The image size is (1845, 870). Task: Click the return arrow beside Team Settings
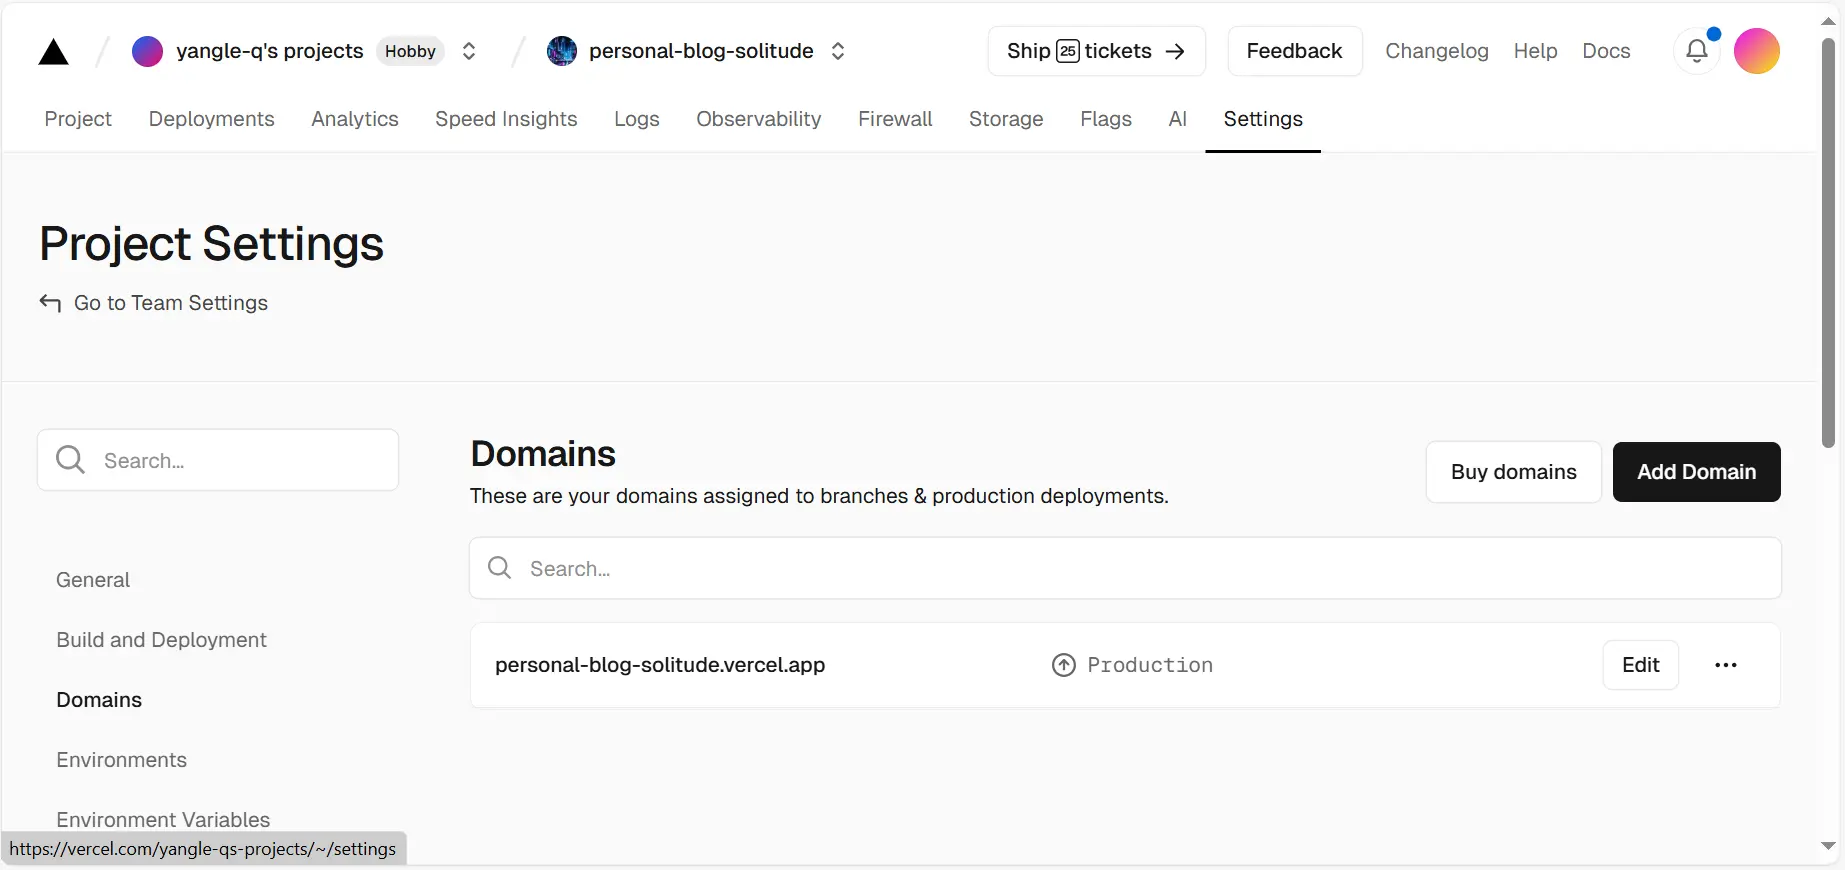point(50,303)
